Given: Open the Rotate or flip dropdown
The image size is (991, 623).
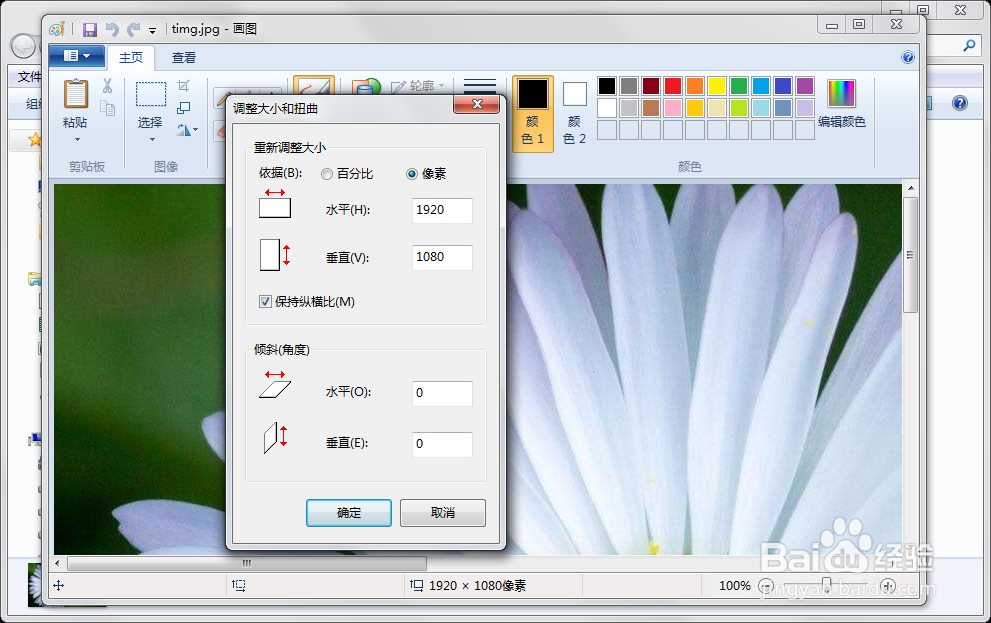Looking at the screenshot, I should point(187,130).
